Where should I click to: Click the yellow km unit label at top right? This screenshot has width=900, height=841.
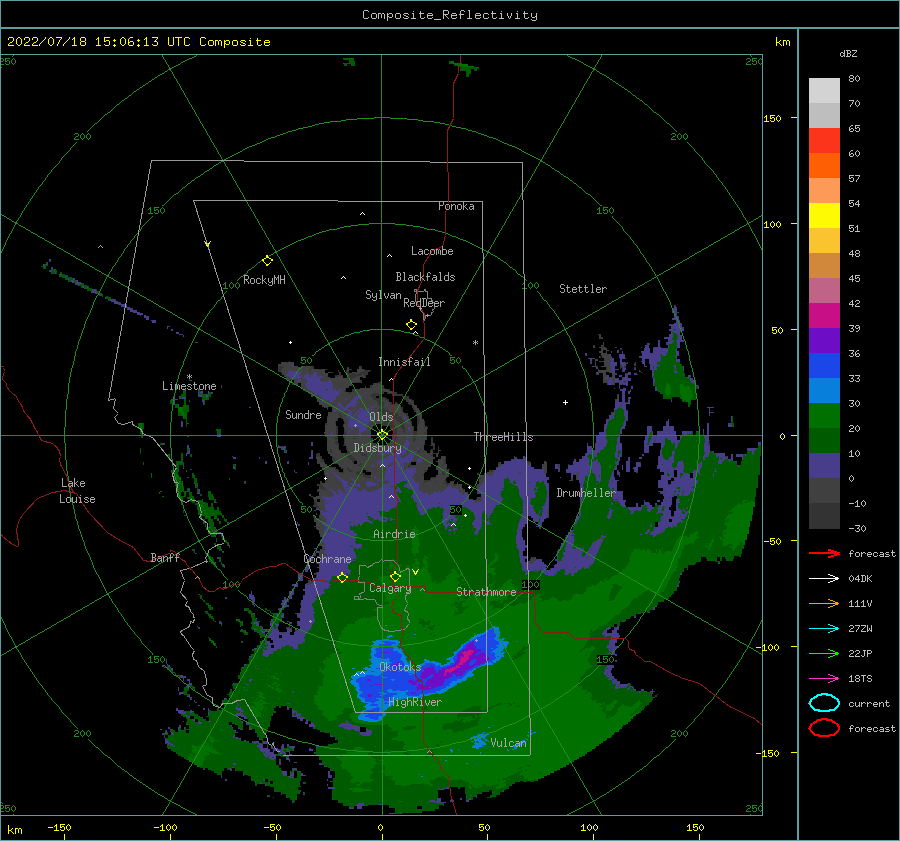tap(782, 42)
